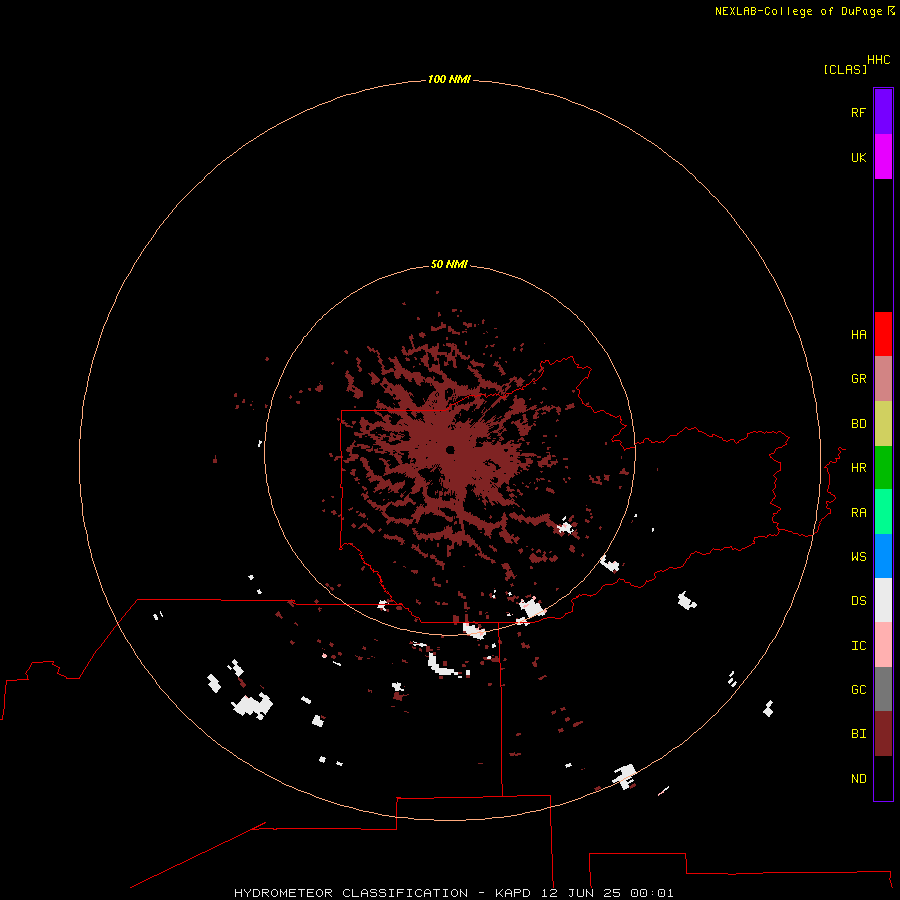This screenshot has height=900, width=900.
Task: Click the GC legend label
Action: pos(858,690)
